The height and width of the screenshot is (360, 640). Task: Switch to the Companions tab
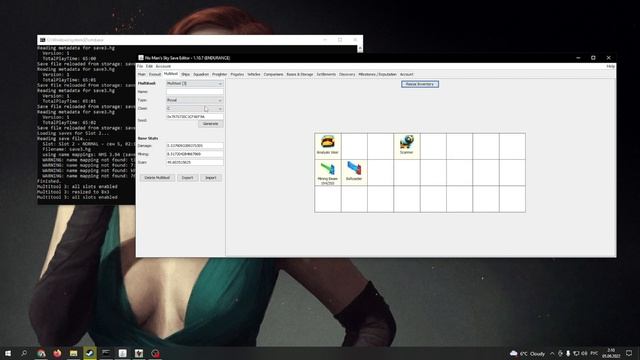pos(273,74)
